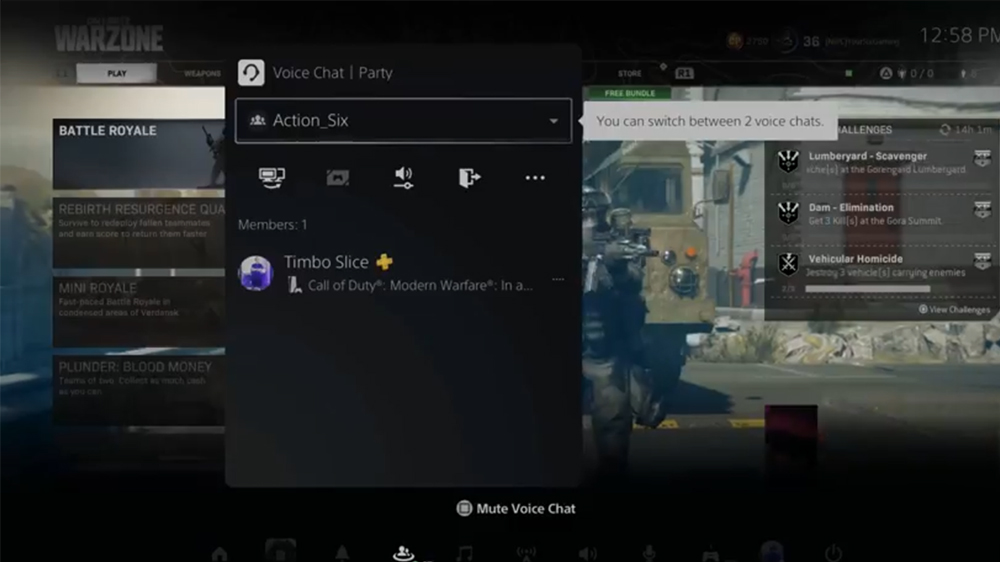Select Rebirth Resurgence Quads mode

[x=138, y=232]
